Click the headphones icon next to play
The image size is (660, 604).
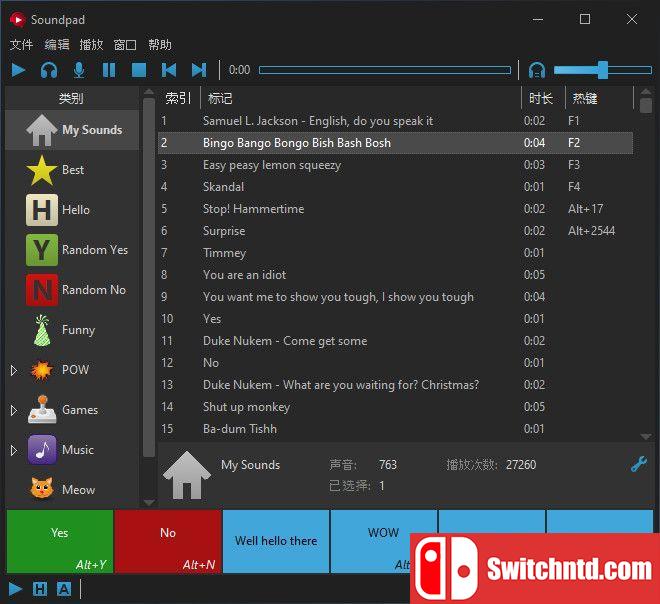point(49,70)
